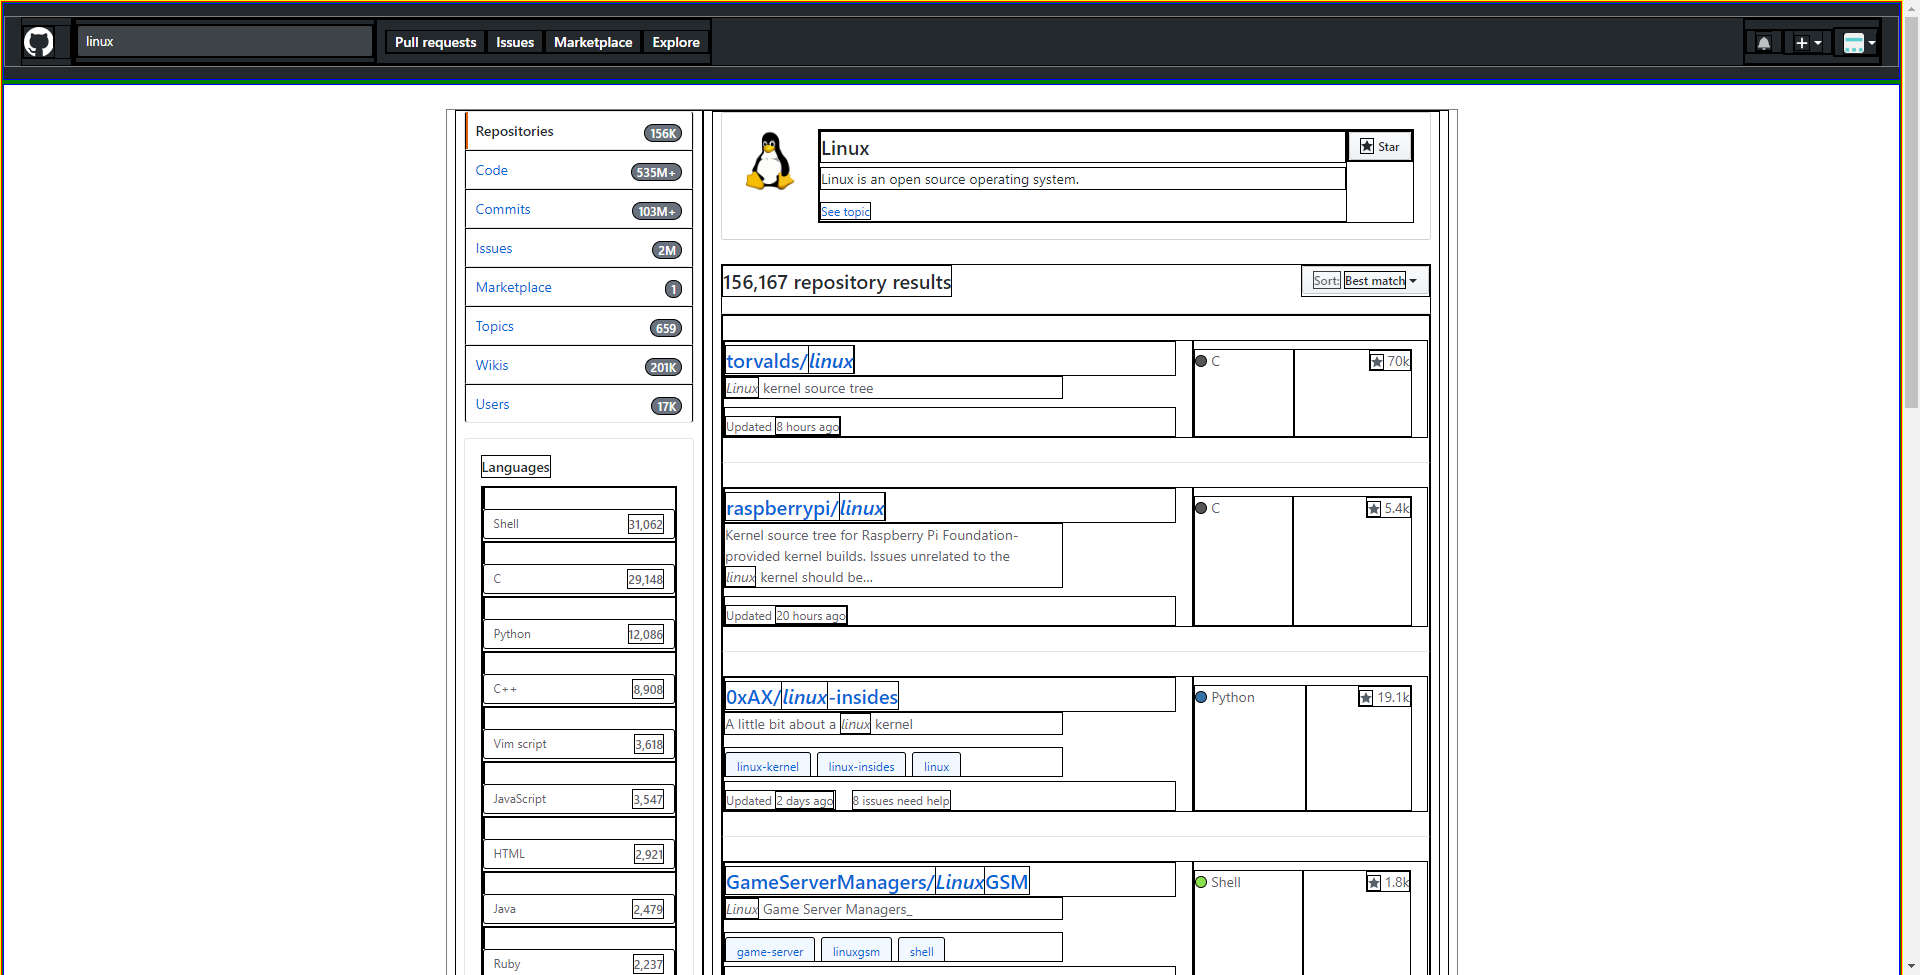
Task: Open the See topic link
Action: coord(845,212)
